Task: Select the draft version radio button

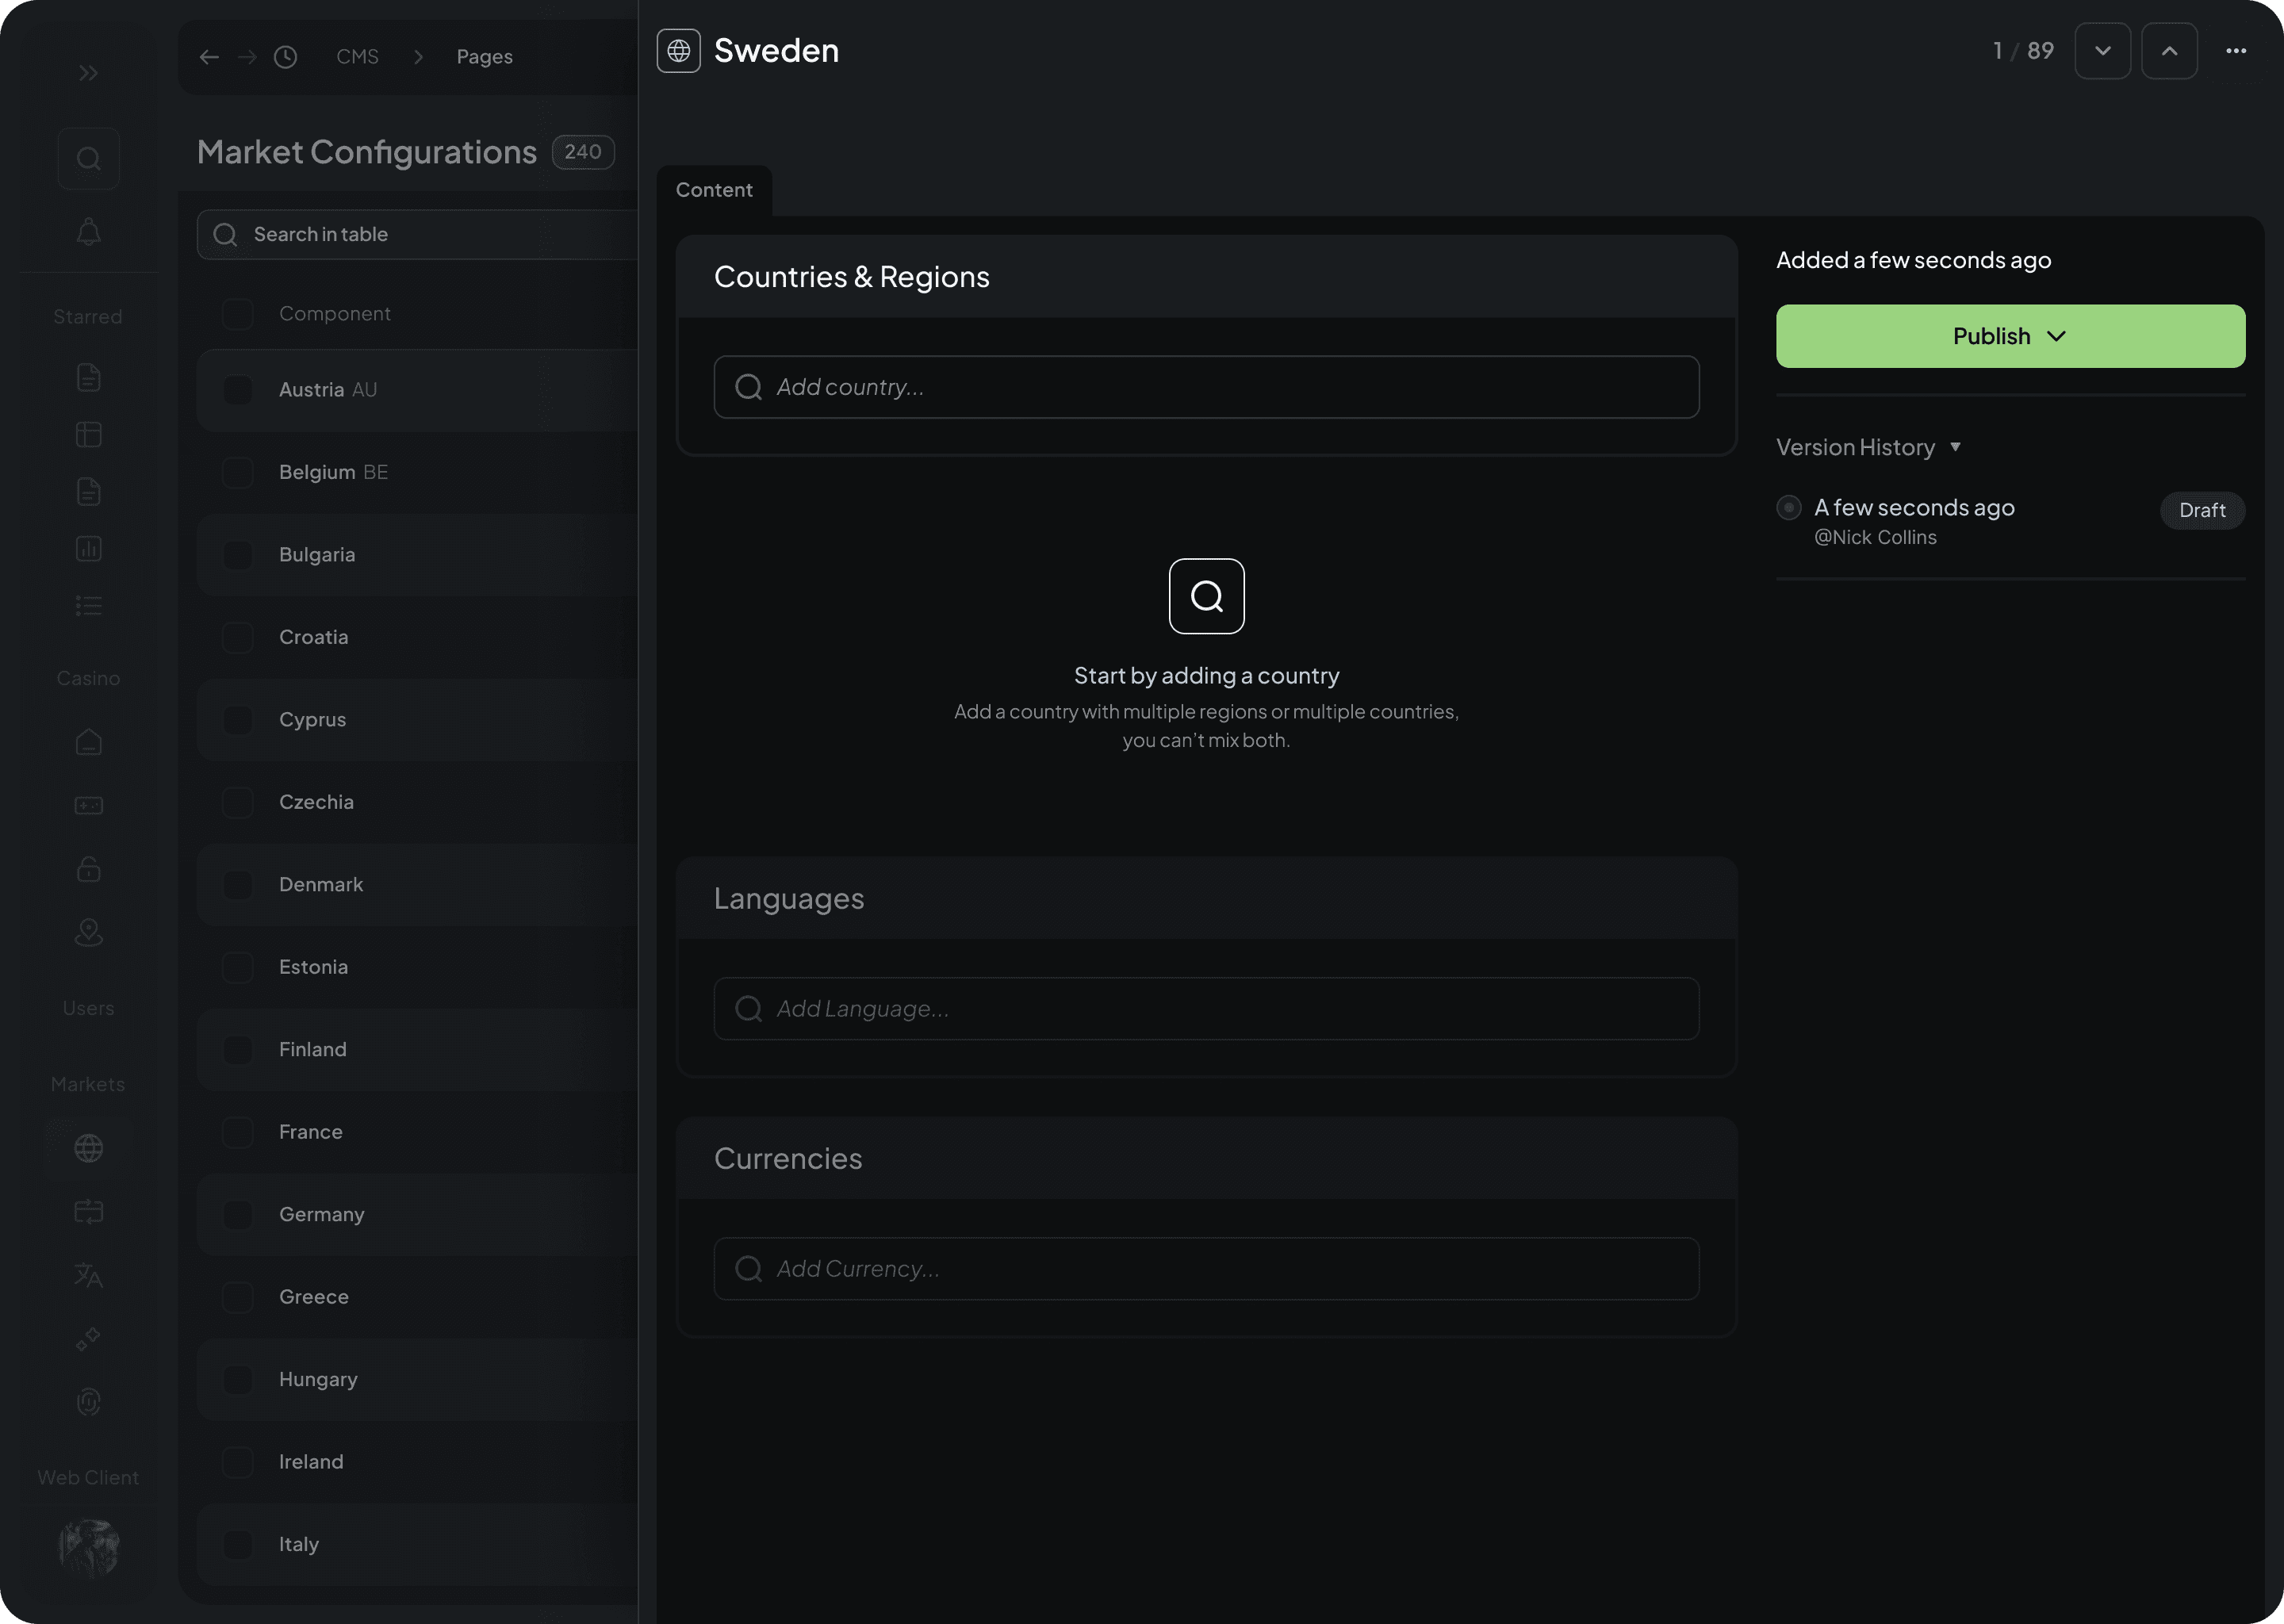Action: (1789, 508)
